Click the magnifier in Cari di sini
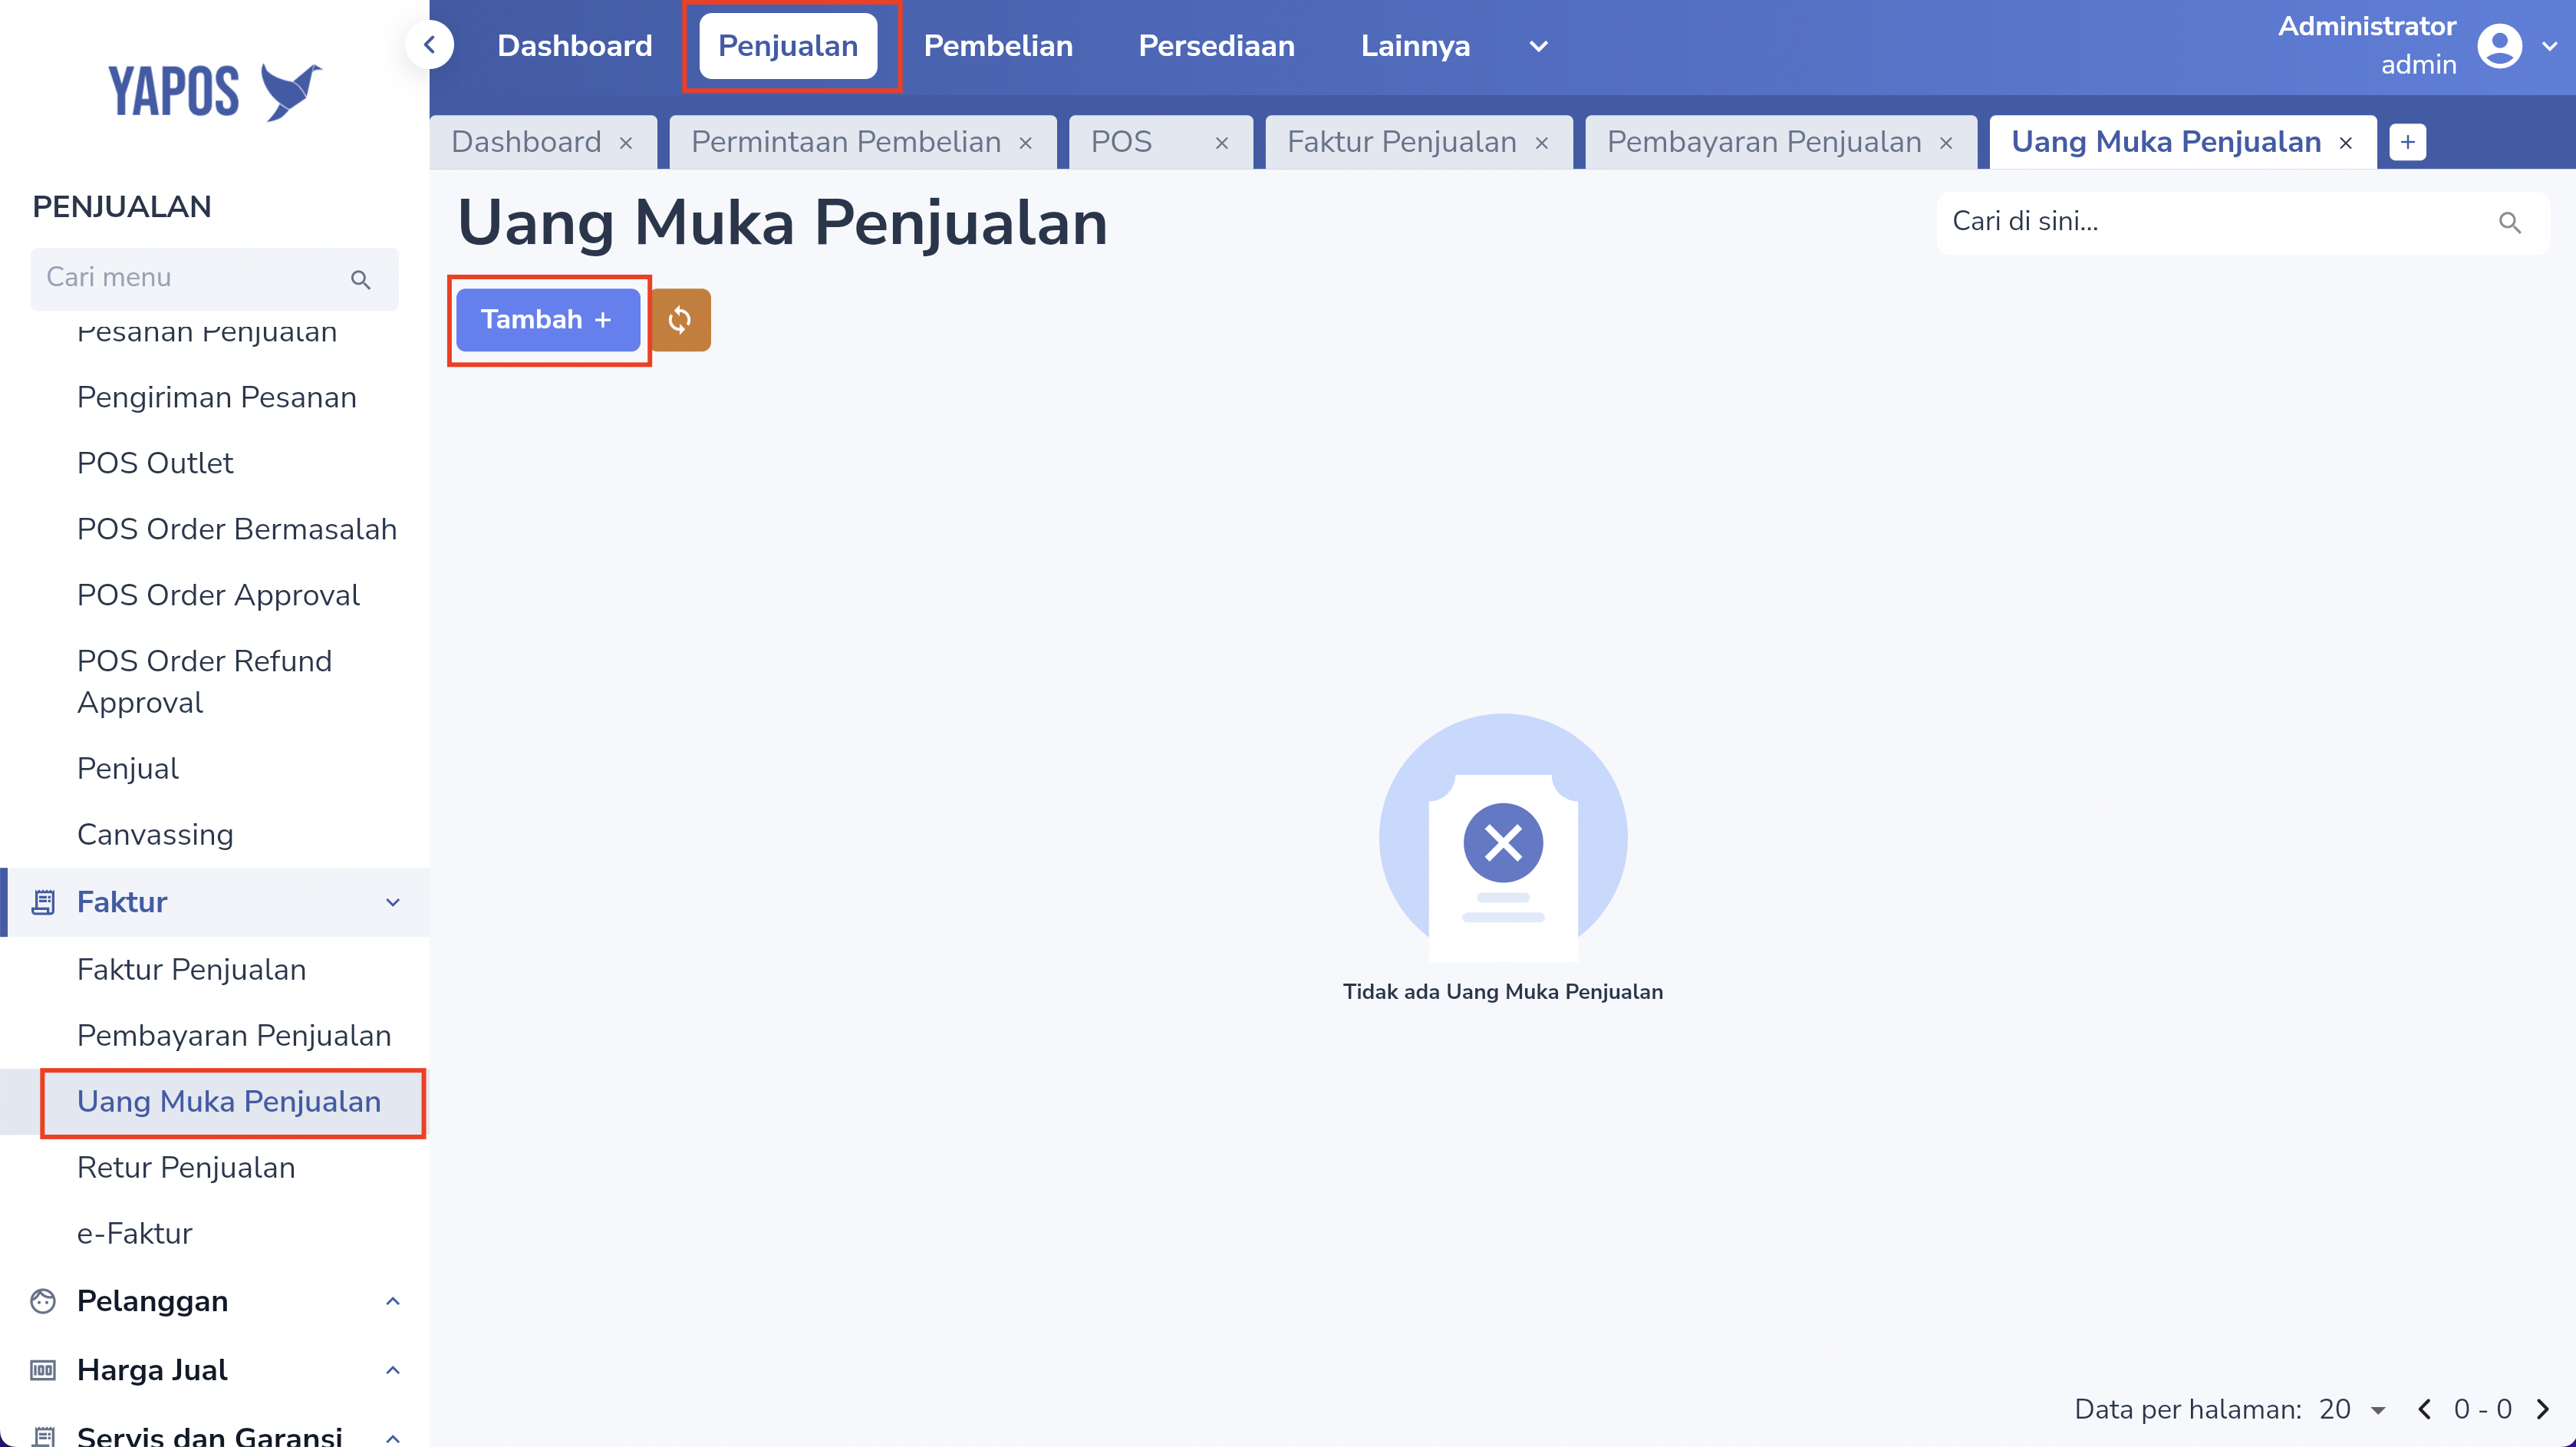 tap(2509, 222)
